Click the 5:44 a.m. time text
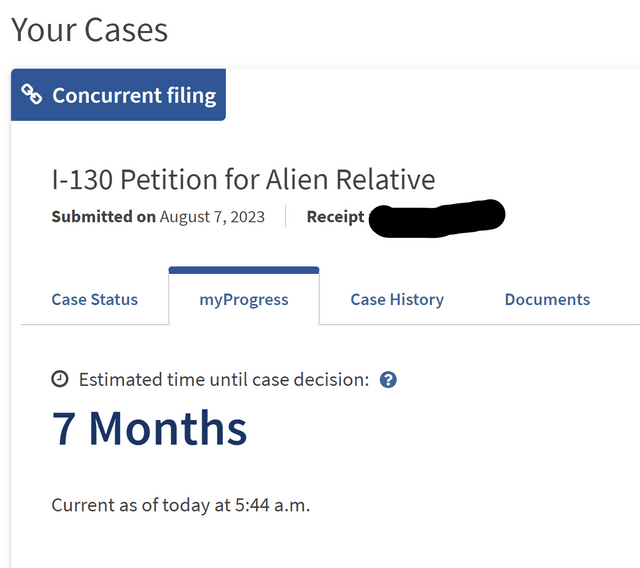This screenshot has height=568, width=640. [273, 505]
